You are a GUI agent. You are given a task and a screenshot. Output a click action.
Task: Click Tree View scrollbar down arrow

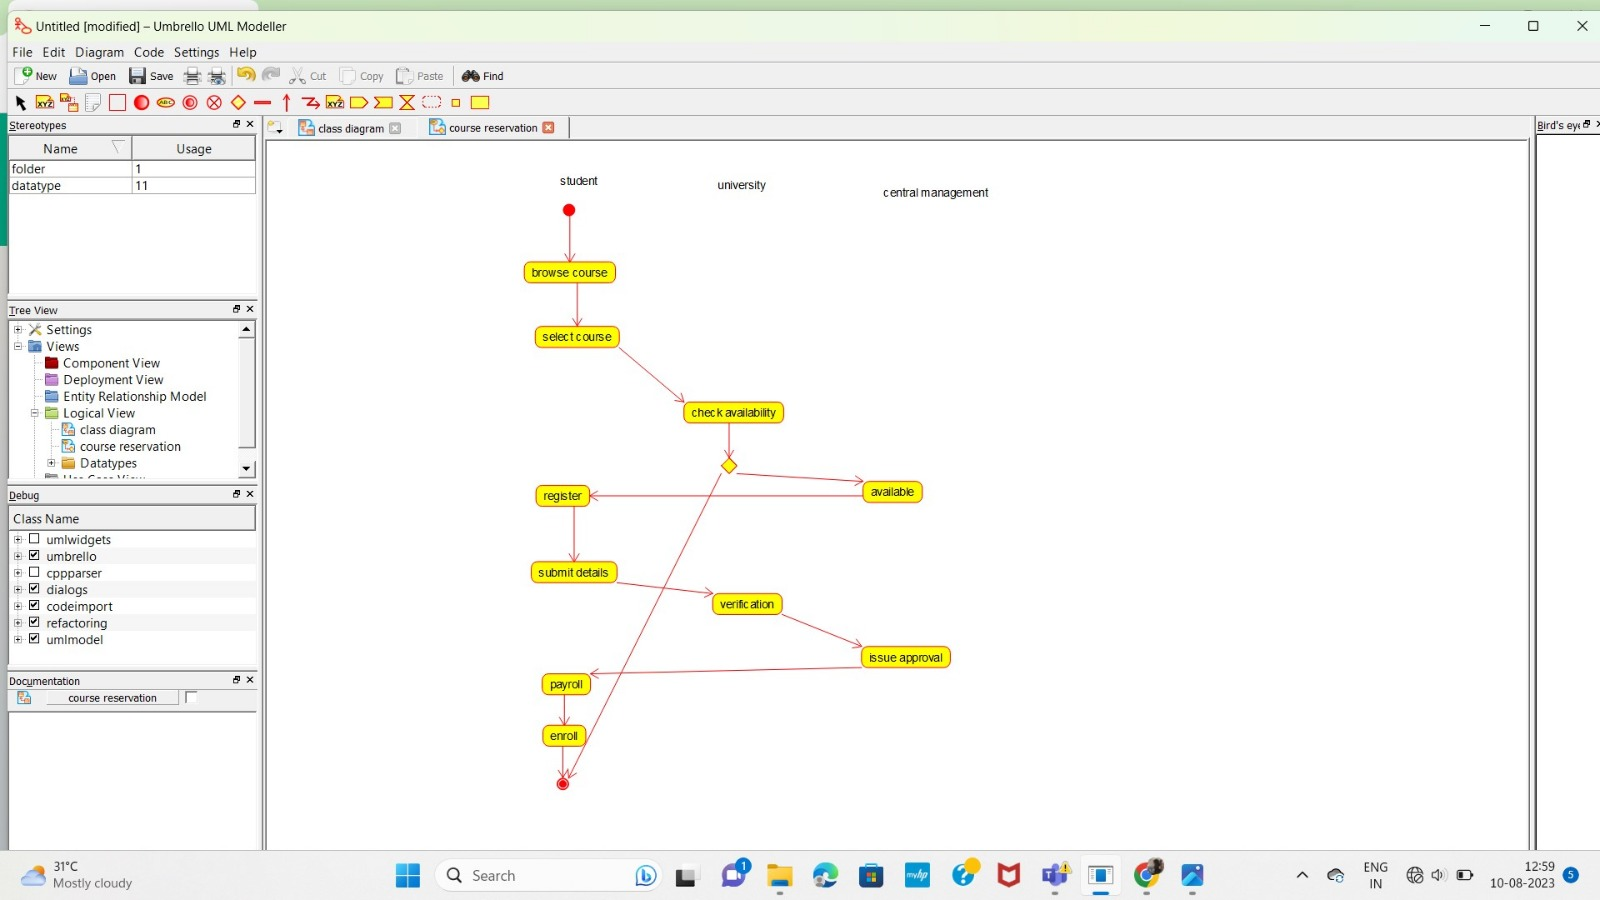[246, 469]
